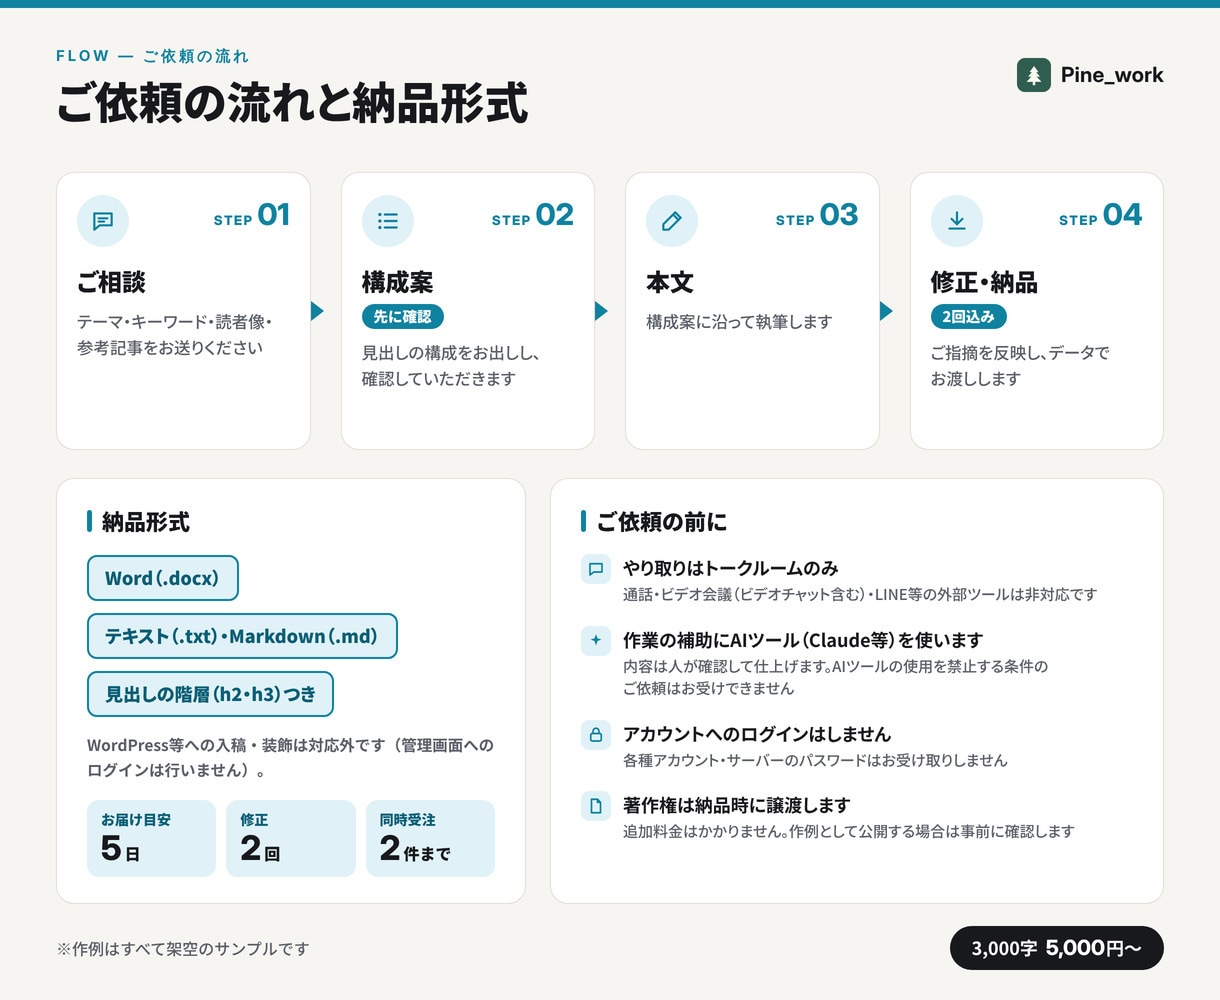1220x1000 pixels.
Task: Click the download icon in STEP 04
Action: [957, 221]
